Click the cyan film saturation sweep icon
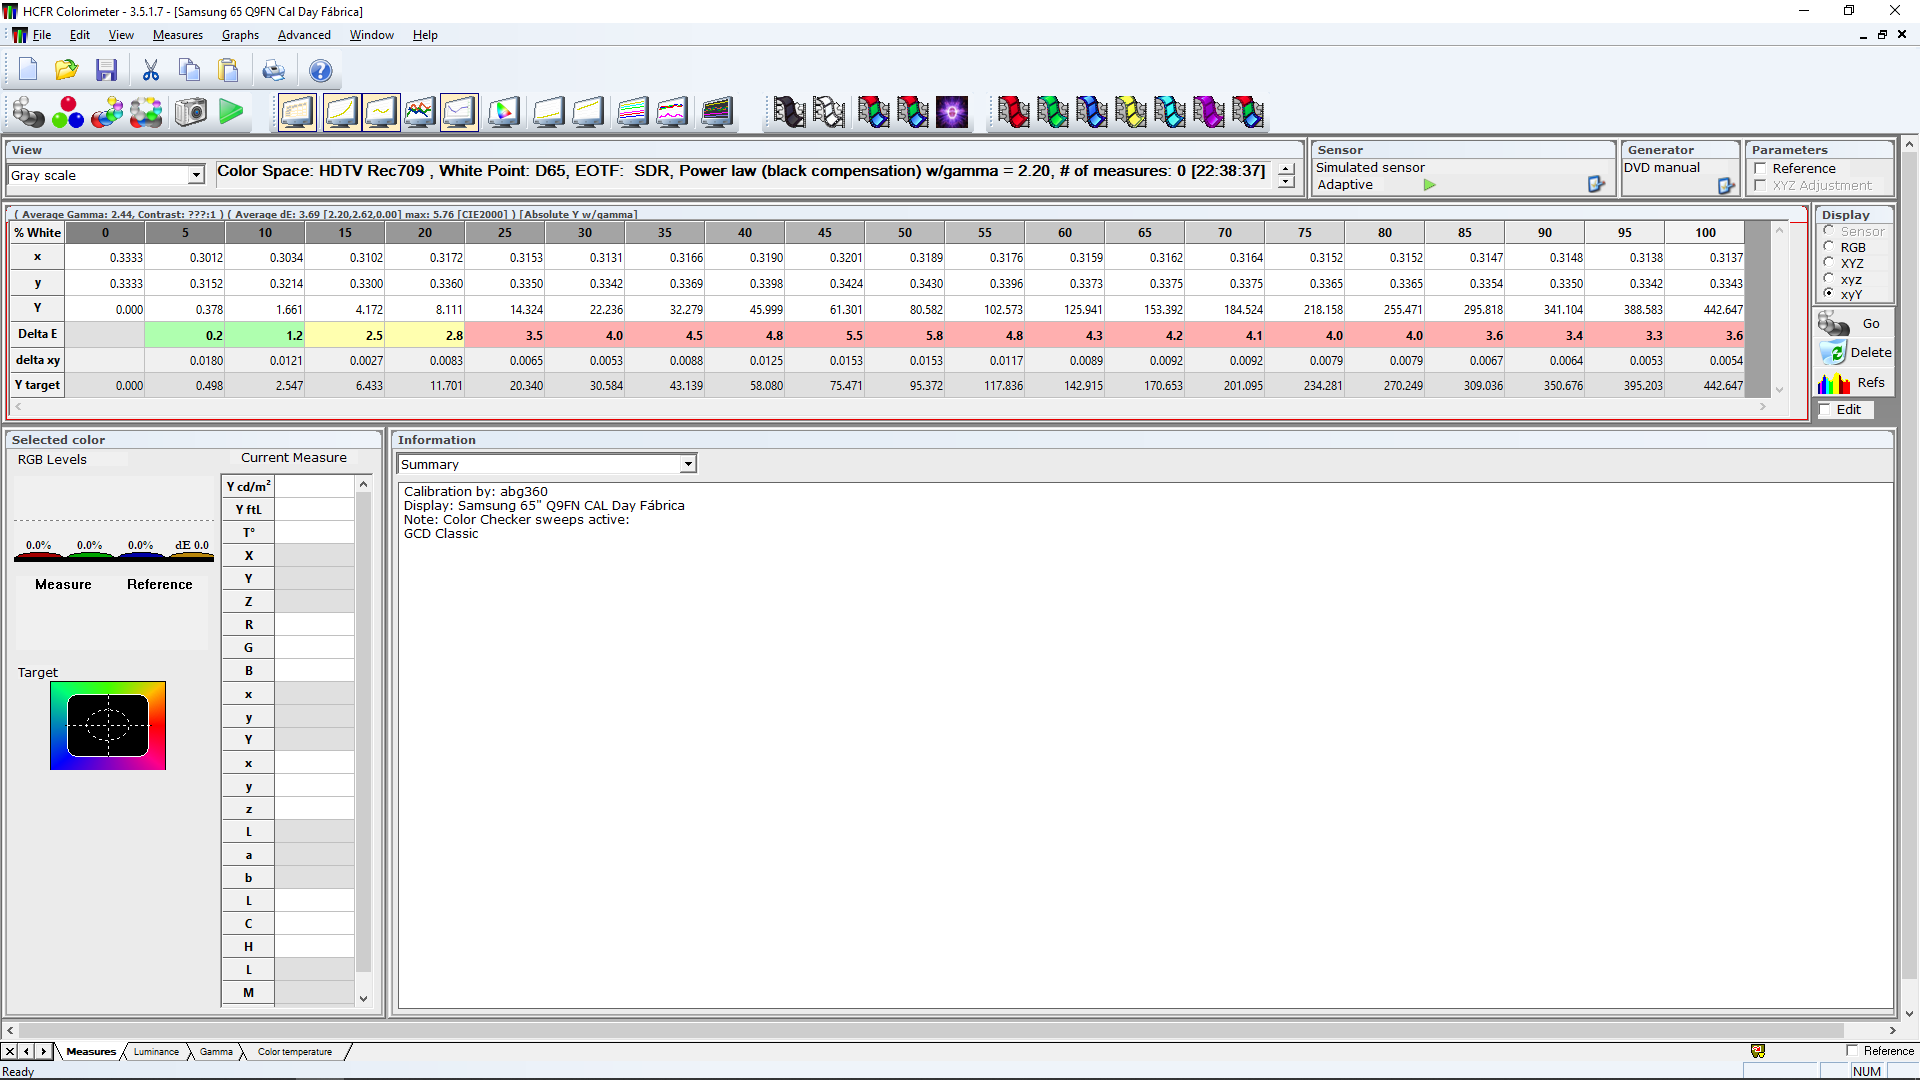 point(1169,112)
